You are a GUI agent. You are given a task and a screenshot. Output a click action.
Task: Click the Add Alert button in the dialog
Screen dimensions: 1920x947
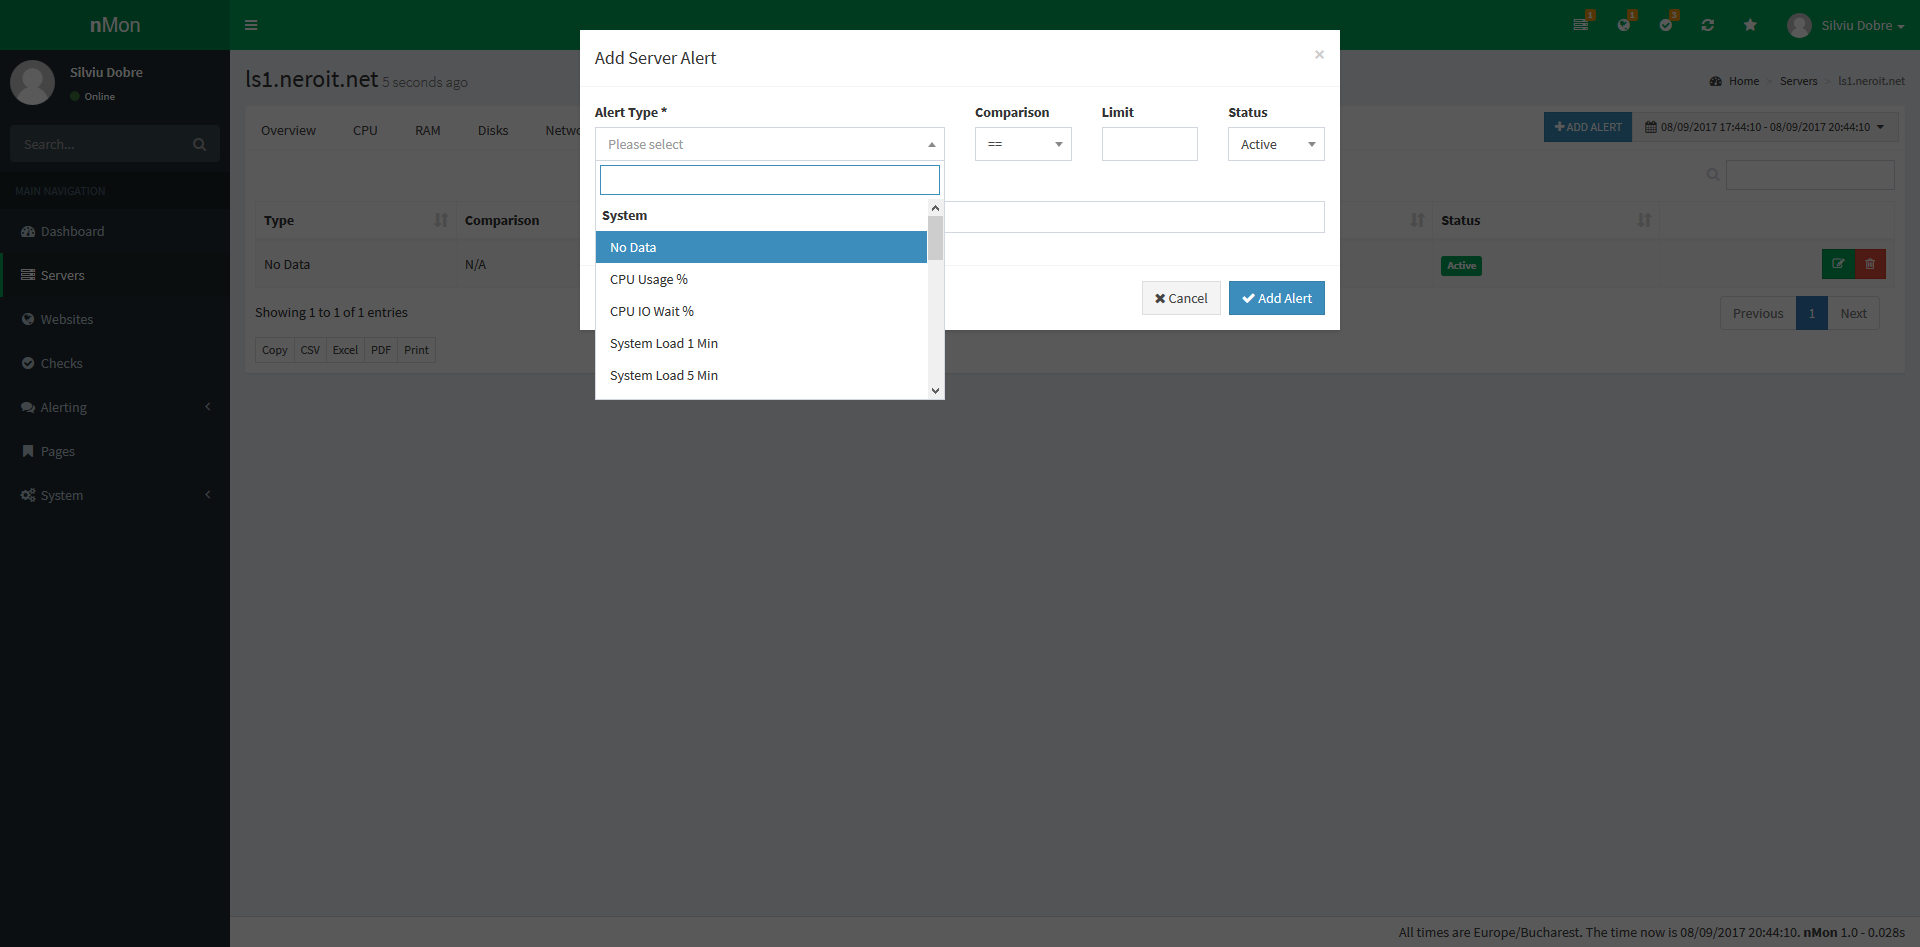tap(1276, 298)
